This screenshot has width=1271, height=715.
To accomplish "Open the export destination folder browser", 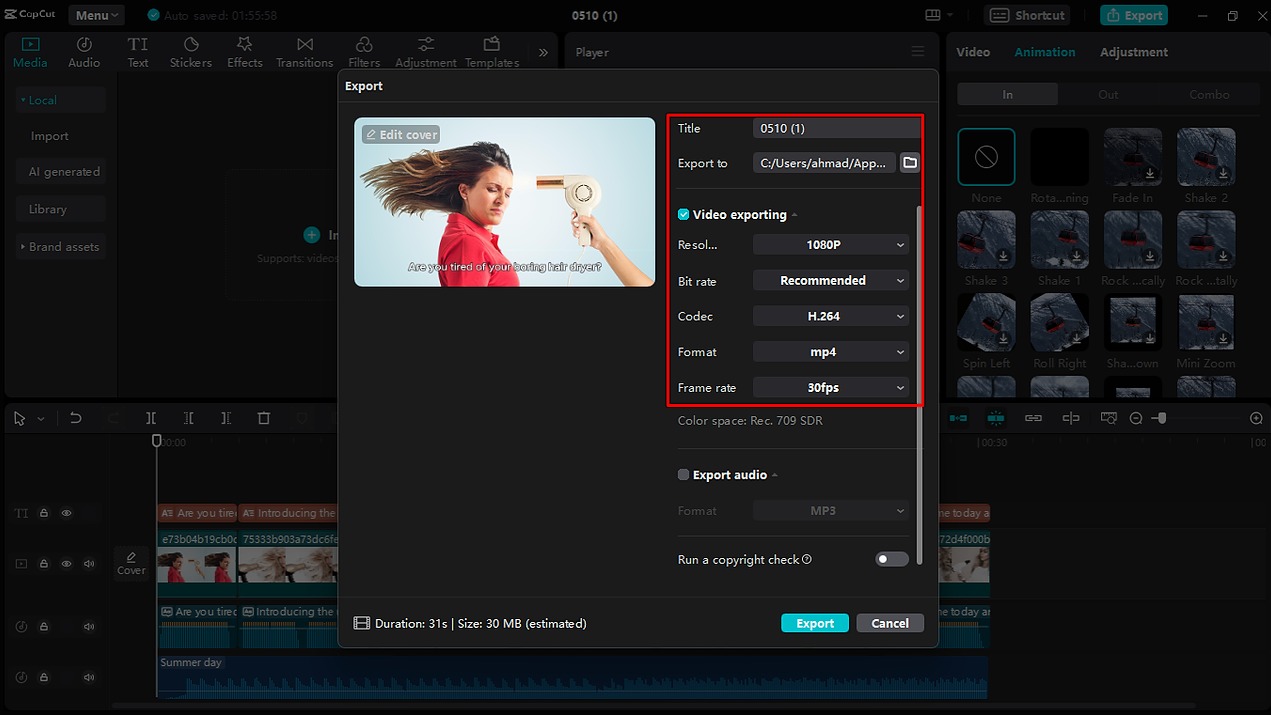I will pyautogui.click(x=909, y=162).
